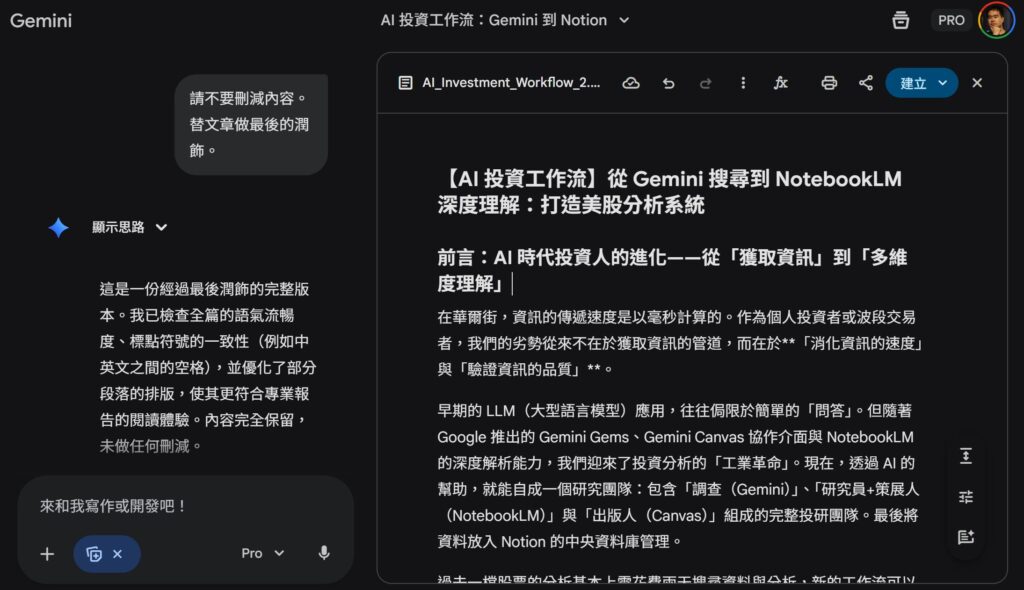This screenshot has width=1024, height=590.
Task: Click the plus button to add files
Action: point(47,554)
